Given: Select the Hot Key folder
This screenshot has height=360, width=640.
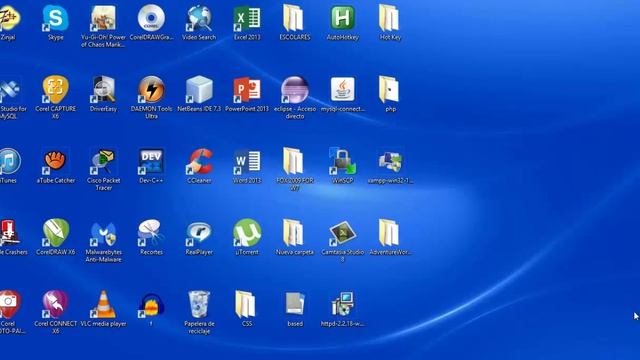Looking at the screenshot, I should click(389, 19).
